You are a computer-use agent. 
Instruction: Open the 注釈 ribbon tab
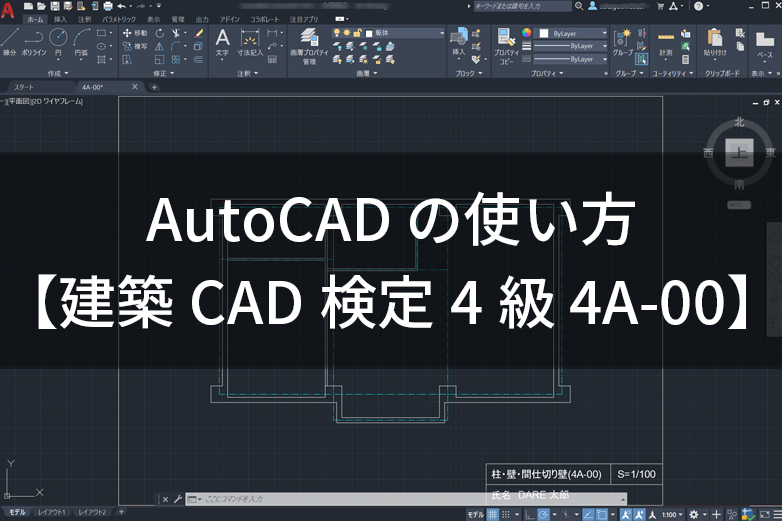coord(85,19)
